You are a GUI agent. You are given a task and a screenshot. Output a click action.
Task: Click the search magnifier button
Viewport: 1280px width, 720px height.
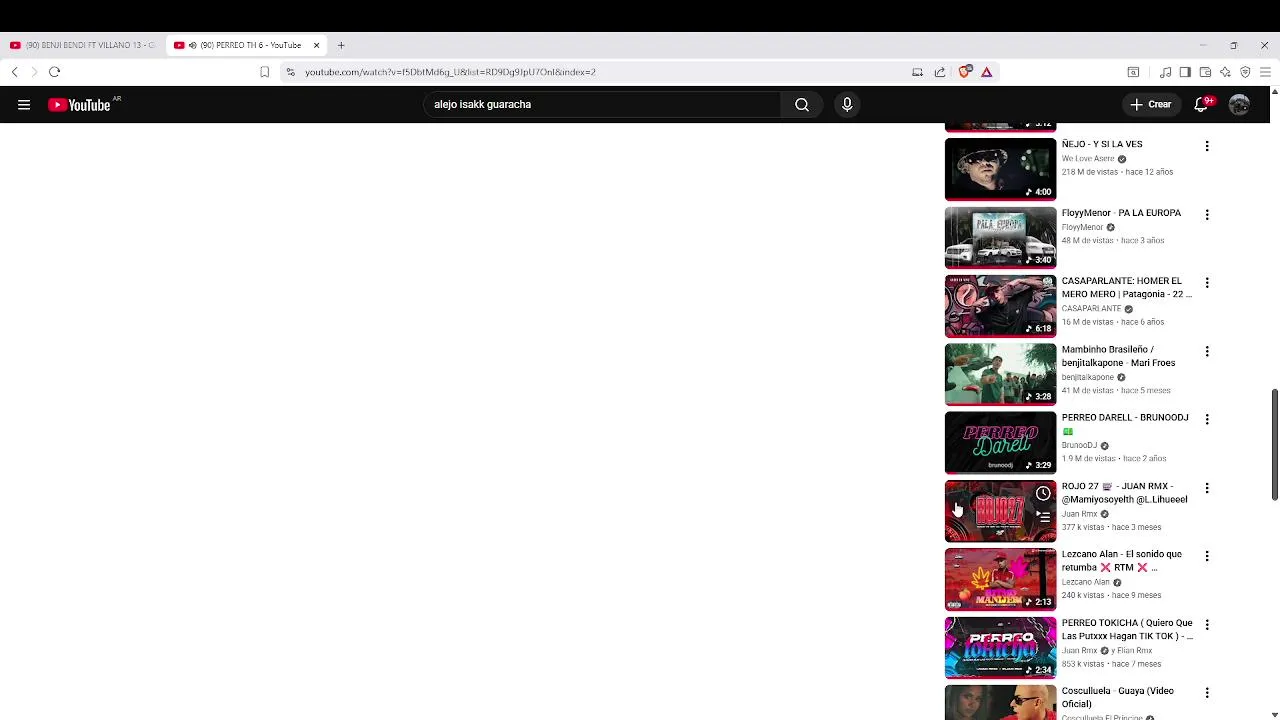click(802, 104)
